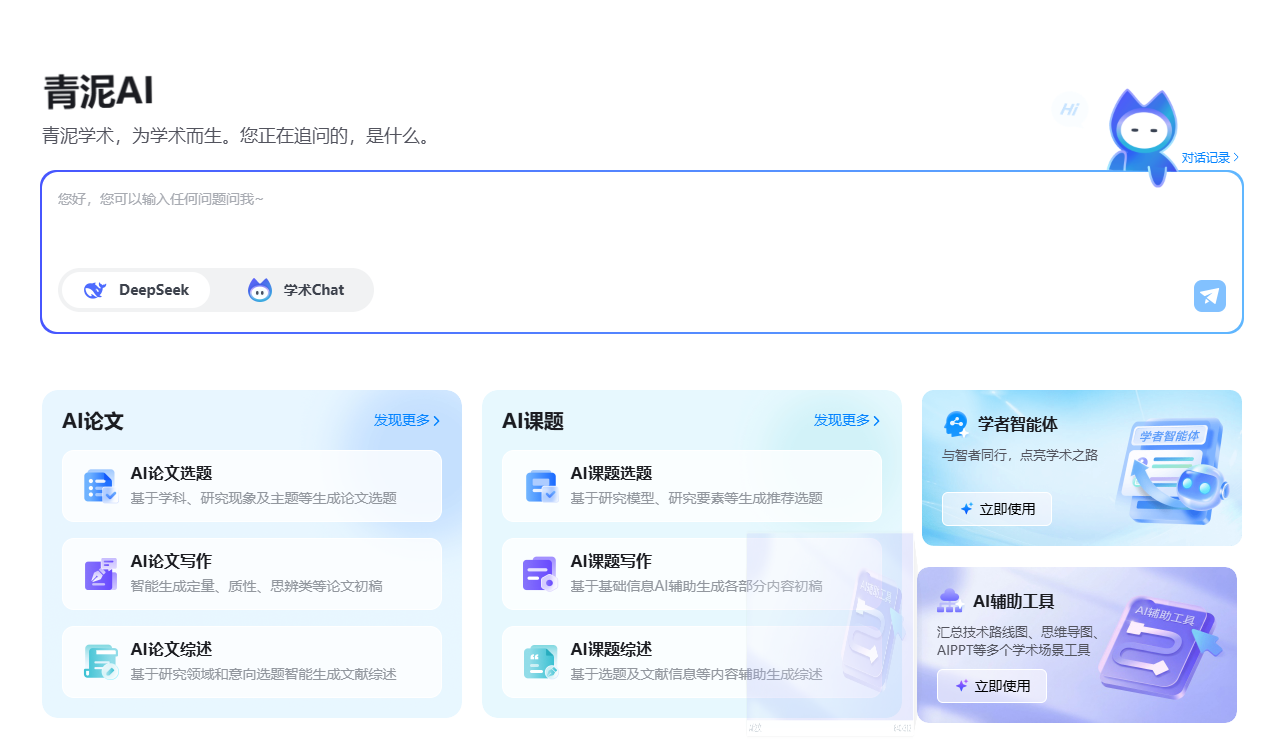The height and width of the screenshot is (747, 1269).
Task: Switch to the DeepSeek tab
Action: coord(137,290)
